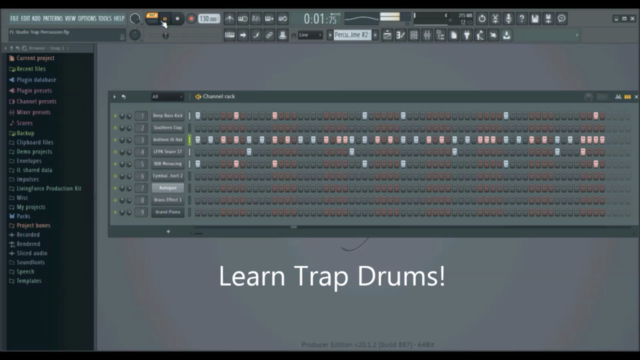Mute the Anthem Hi Hat channel
Image resolution: width=640 pixels, height=360 pixels.
(x=115, y=140)
